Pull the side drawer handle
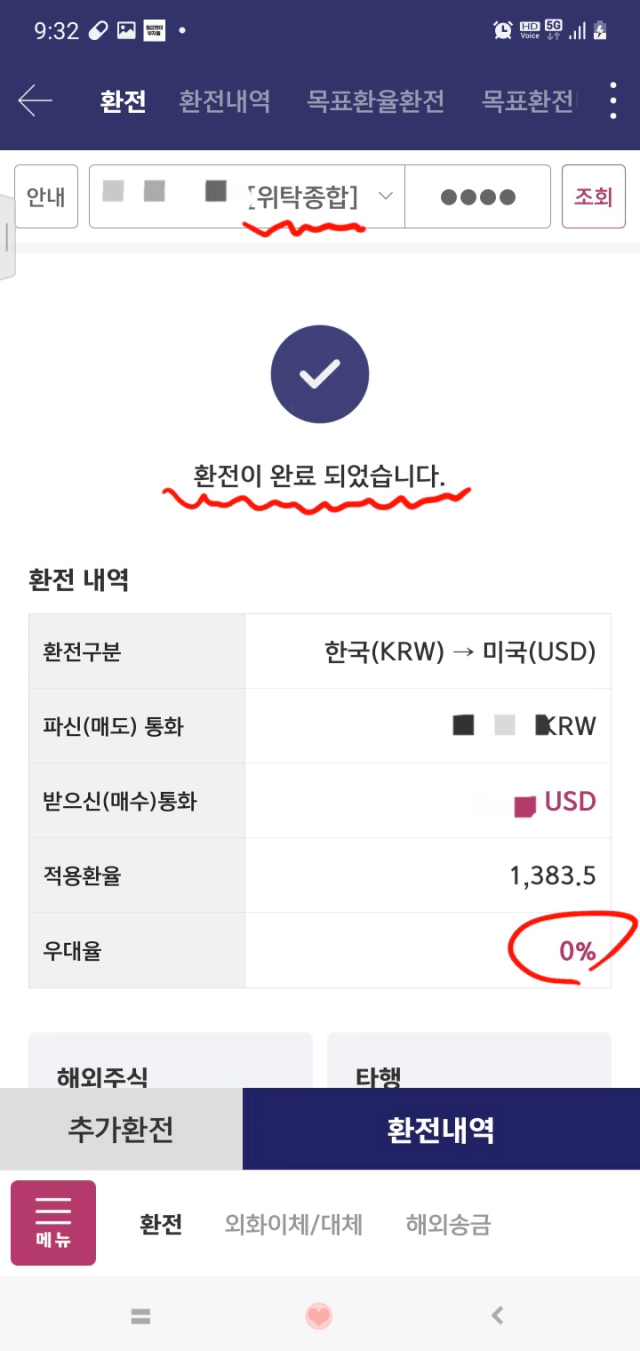Image resolution: width=640 pixels, height=1351 pixels. click(x=7, y=238)
